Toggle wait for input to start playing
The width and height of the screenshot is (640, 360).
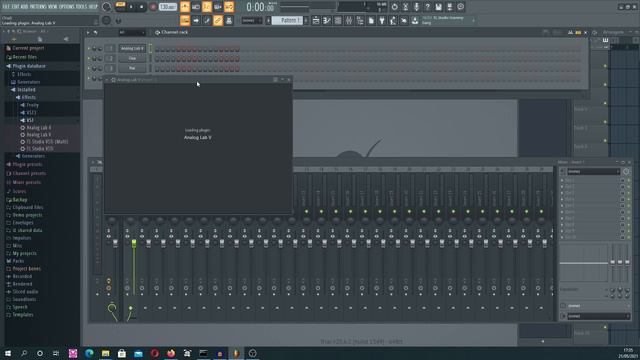(x=196, y=7)
